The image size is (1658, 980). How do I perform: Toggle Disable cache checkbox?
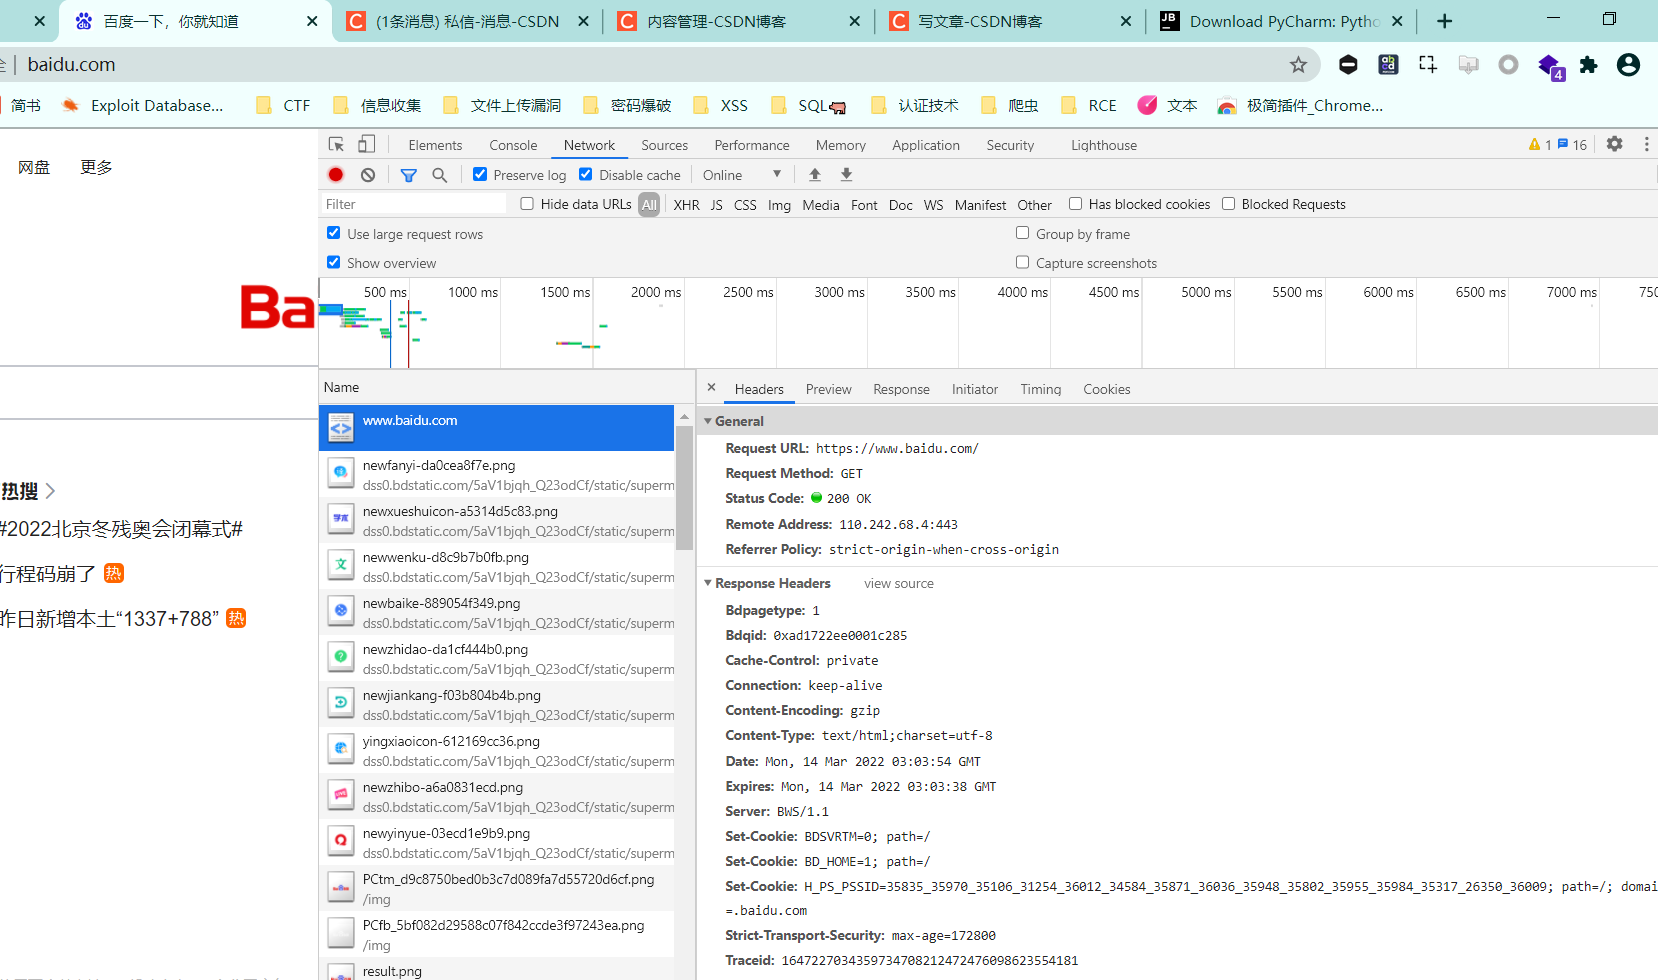pyautogui.click(x=586, y=174)
